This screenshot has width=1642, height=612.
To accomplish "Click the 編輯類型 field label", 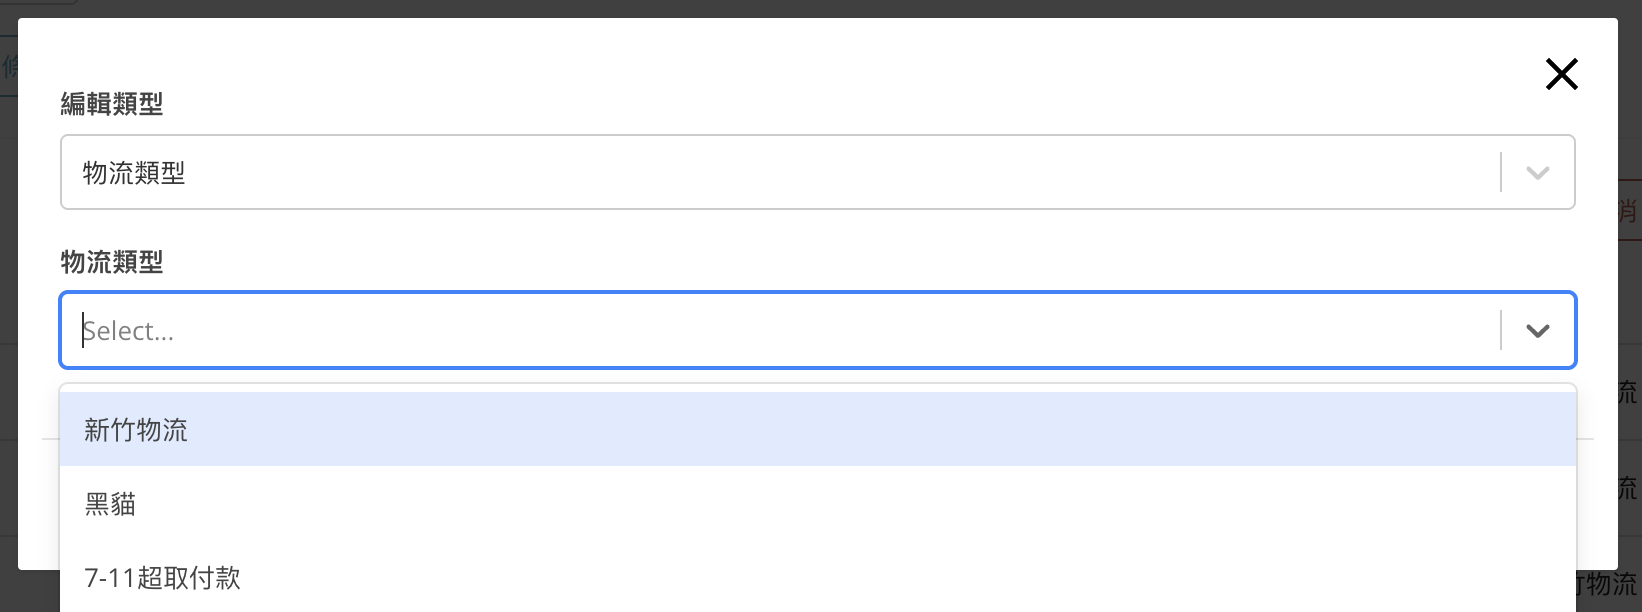I will (112, 104).
